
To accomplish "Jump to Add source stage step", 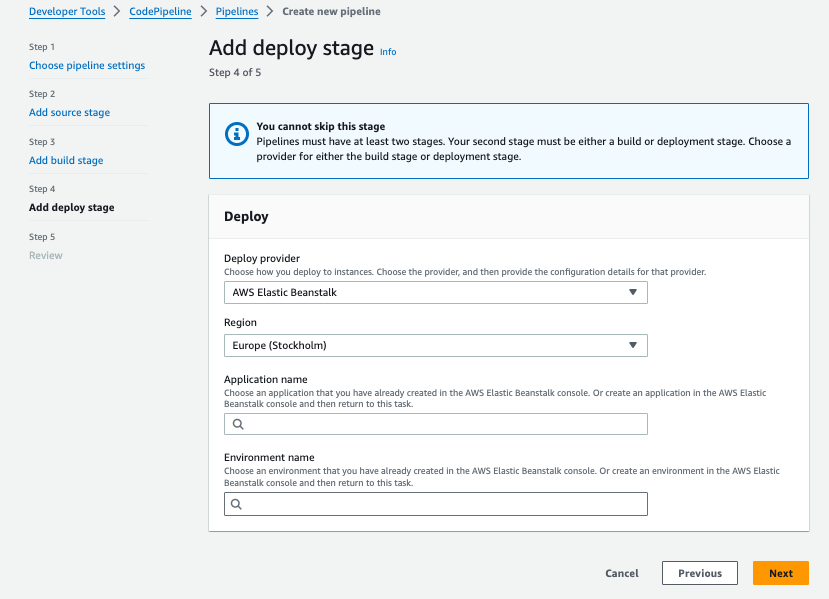I will (69, 113).
